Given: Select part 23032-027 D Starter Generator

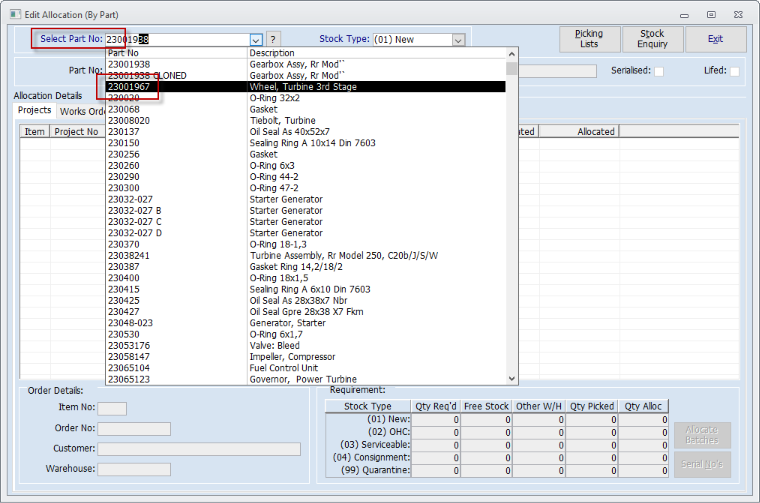Looking at the screenshot, I should 305,233.
